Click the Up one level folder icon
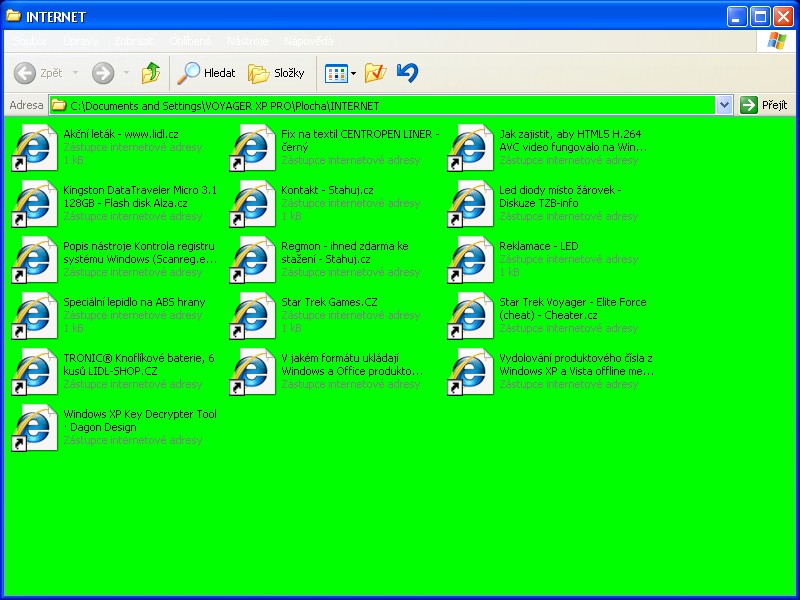The height and width of the screenshot is (600, 800). click(x=151, y=73)
